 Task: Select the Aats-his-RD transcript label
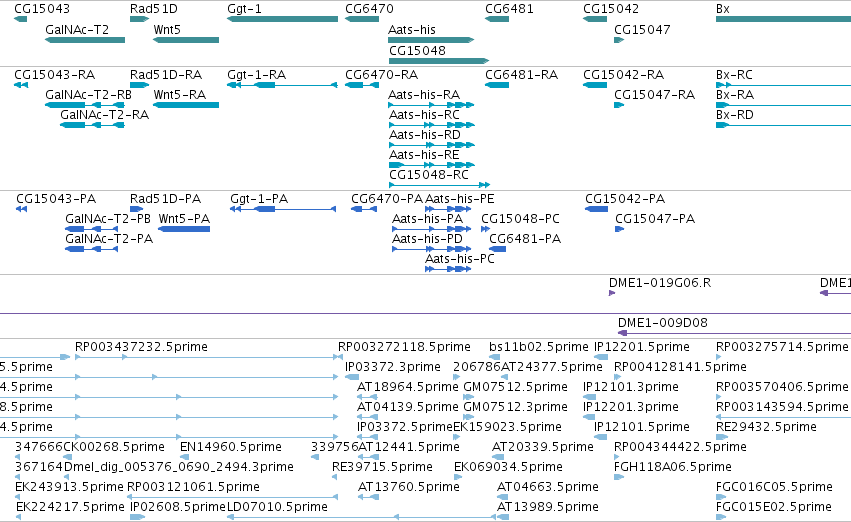[x=425, y=135]
